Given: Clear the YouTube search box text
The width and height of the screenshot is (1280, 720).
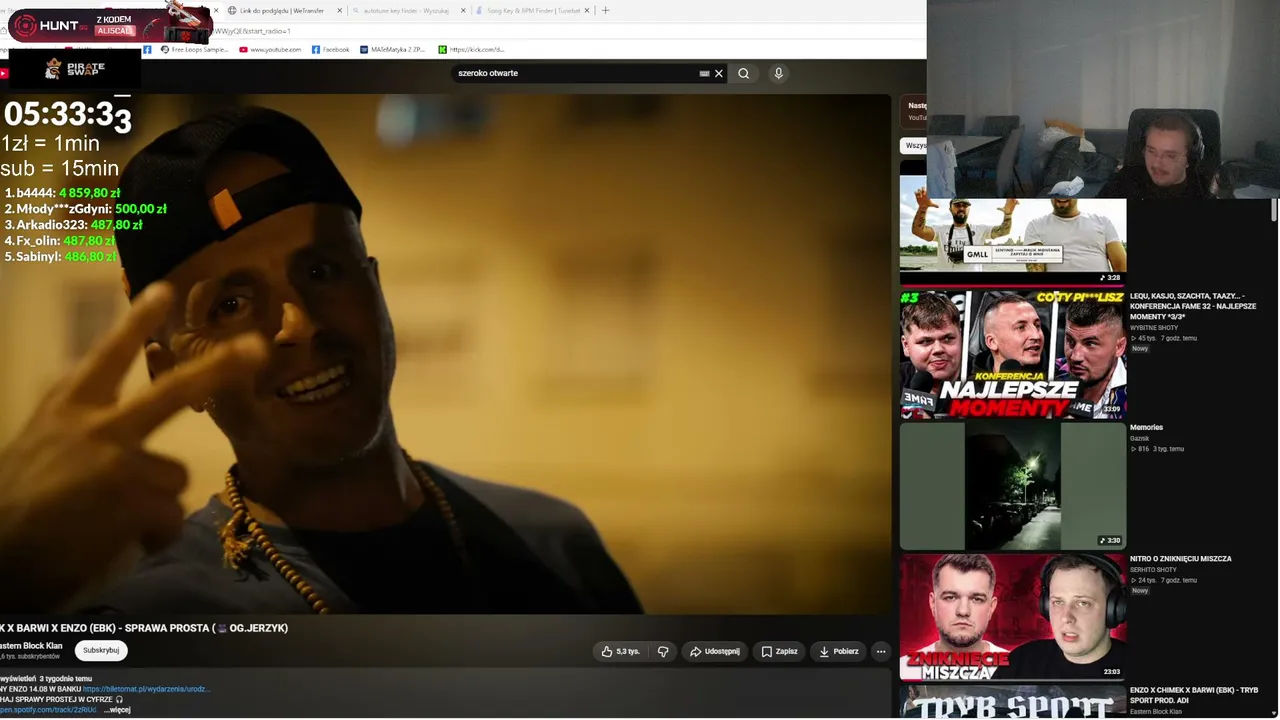Looking at the screenshot, I should point(718,73).
